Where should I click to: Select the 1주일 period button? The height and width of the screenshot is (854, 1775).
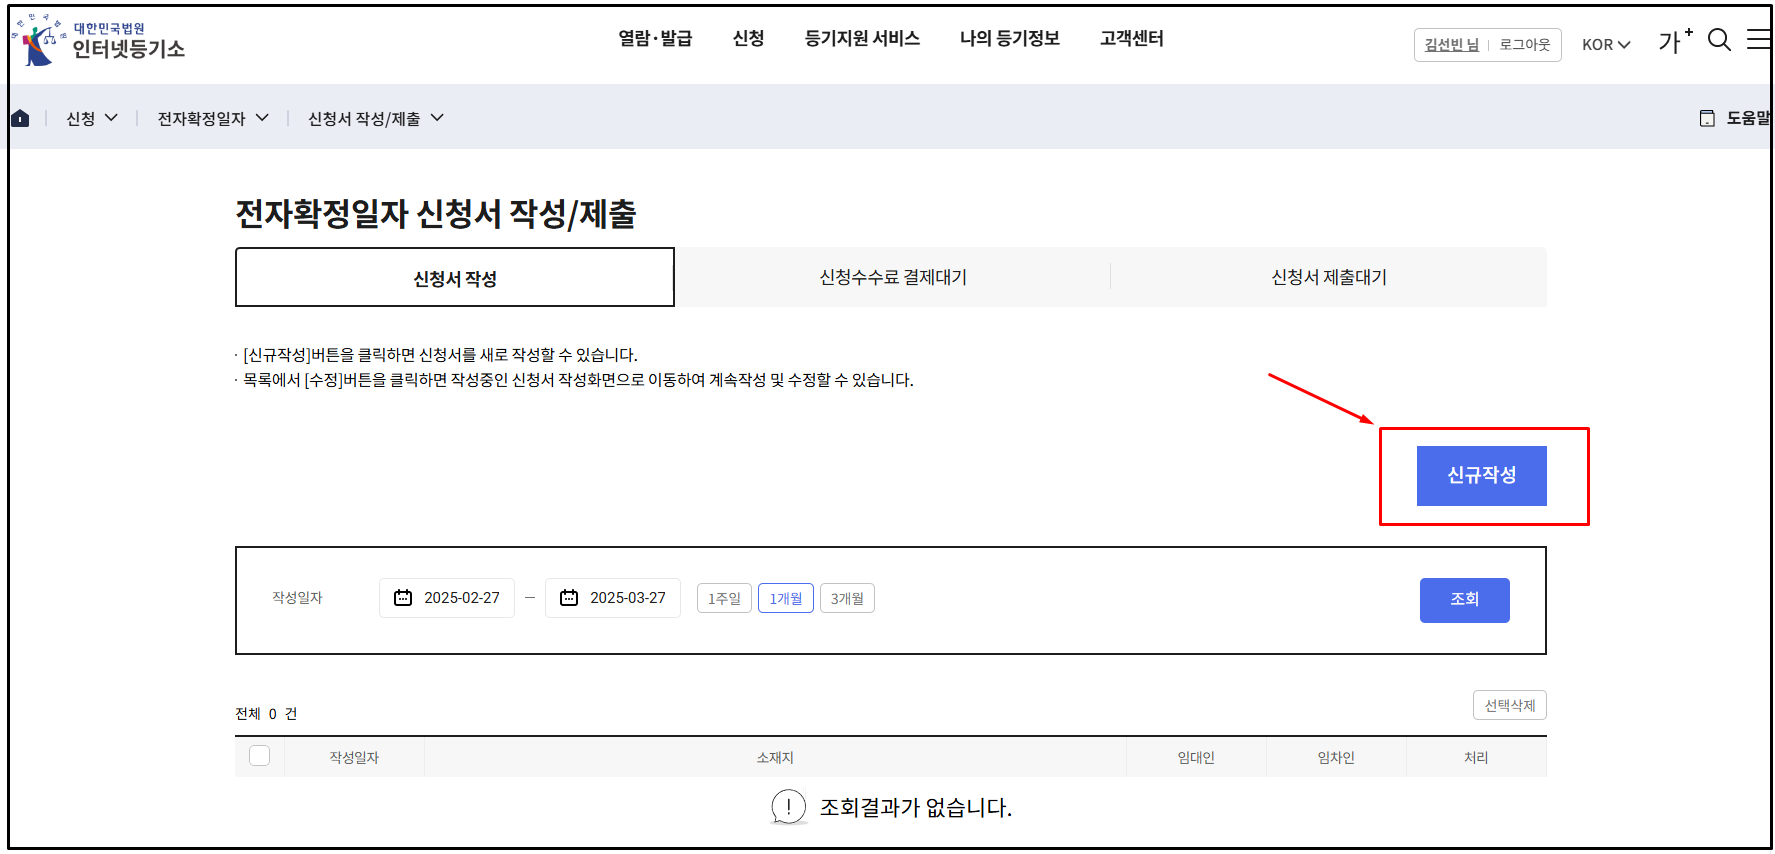[x=724, y=598]
